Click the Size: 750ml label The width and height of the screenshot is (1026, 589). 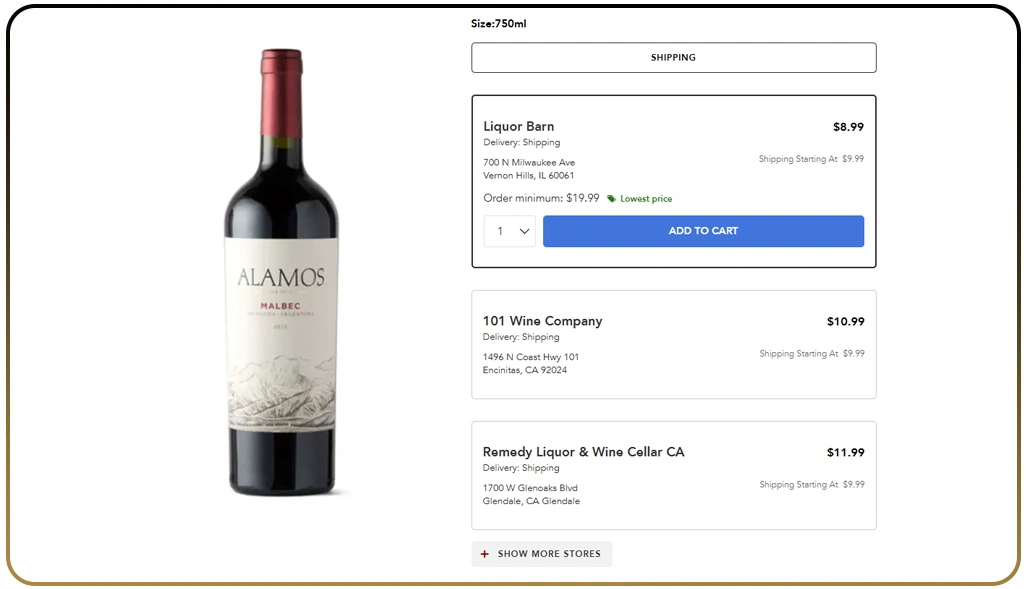pos(497,23)
